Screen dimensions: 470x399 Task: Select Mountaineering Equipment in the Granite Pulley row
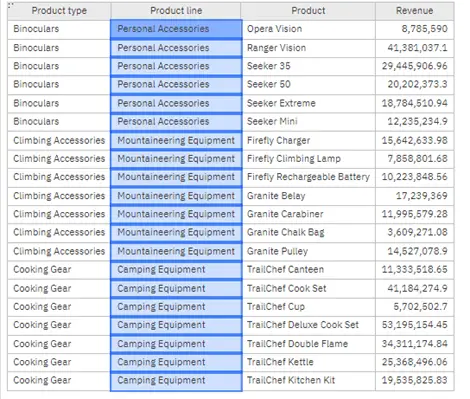pos(176,251)
